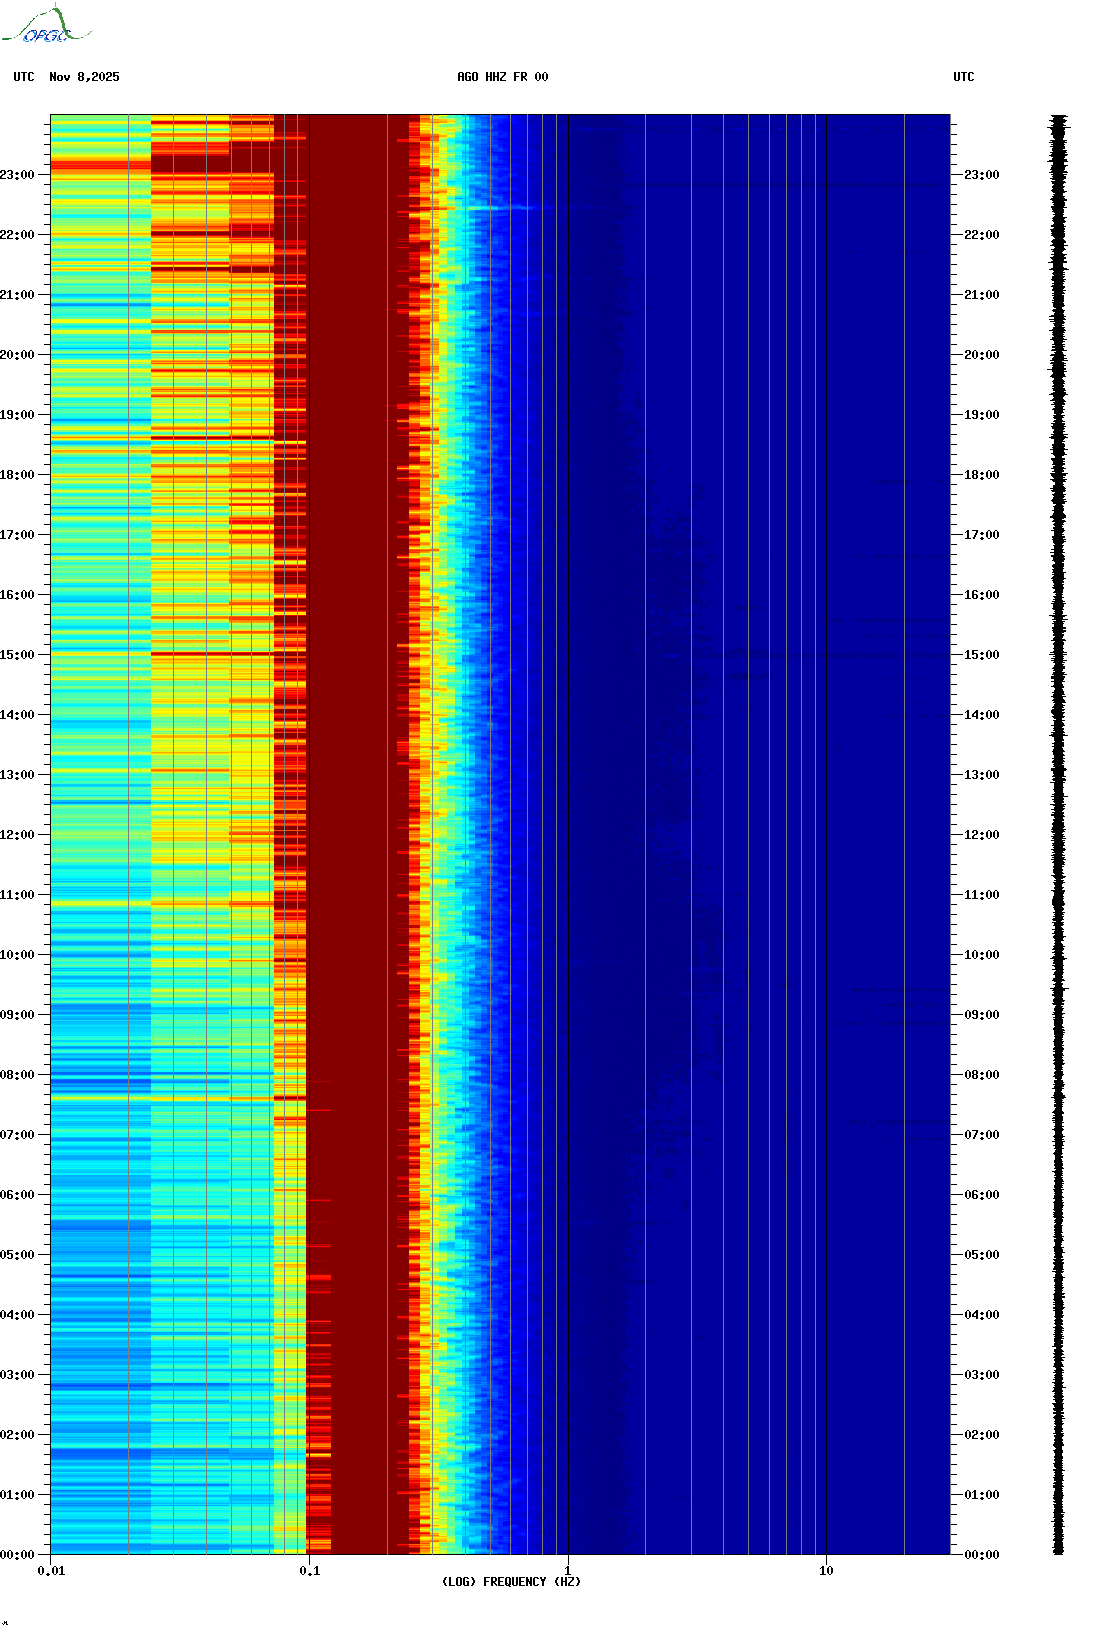Click the left-axis 21:00 time label
Viewport: 1102px width, 1634px height.
[x=17, y=295]
